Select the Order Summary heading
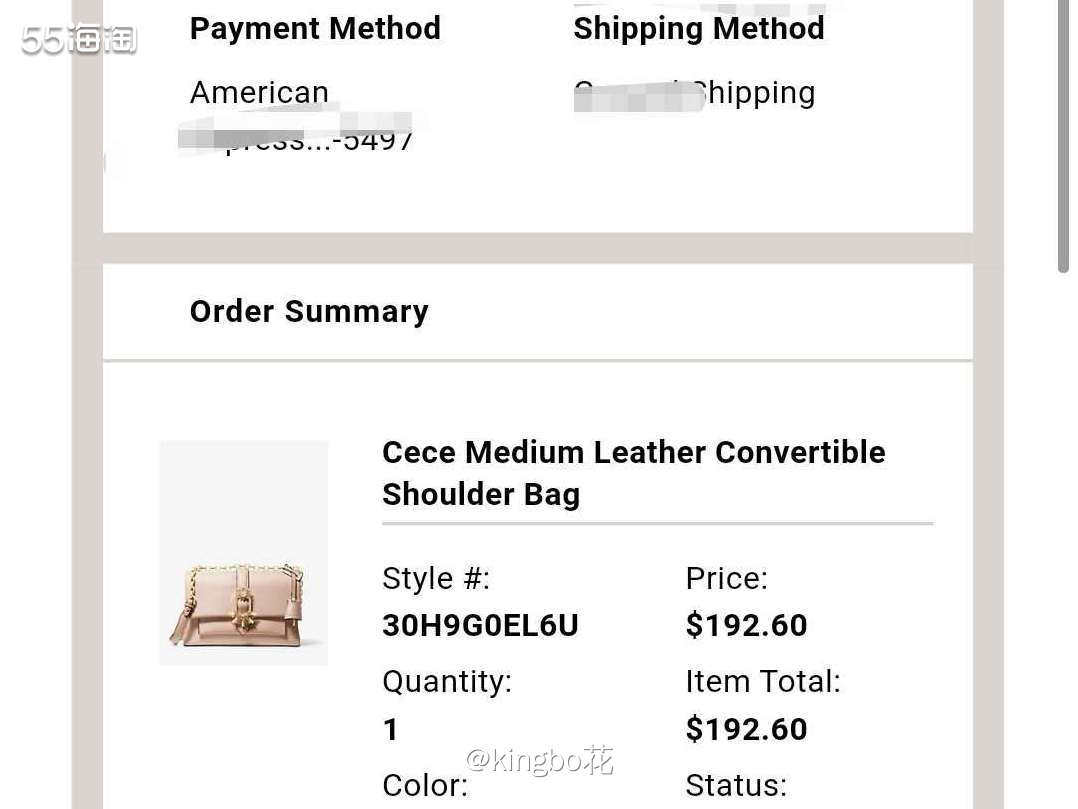Viewport: 1078px width, 809px height. click(309, 311)
